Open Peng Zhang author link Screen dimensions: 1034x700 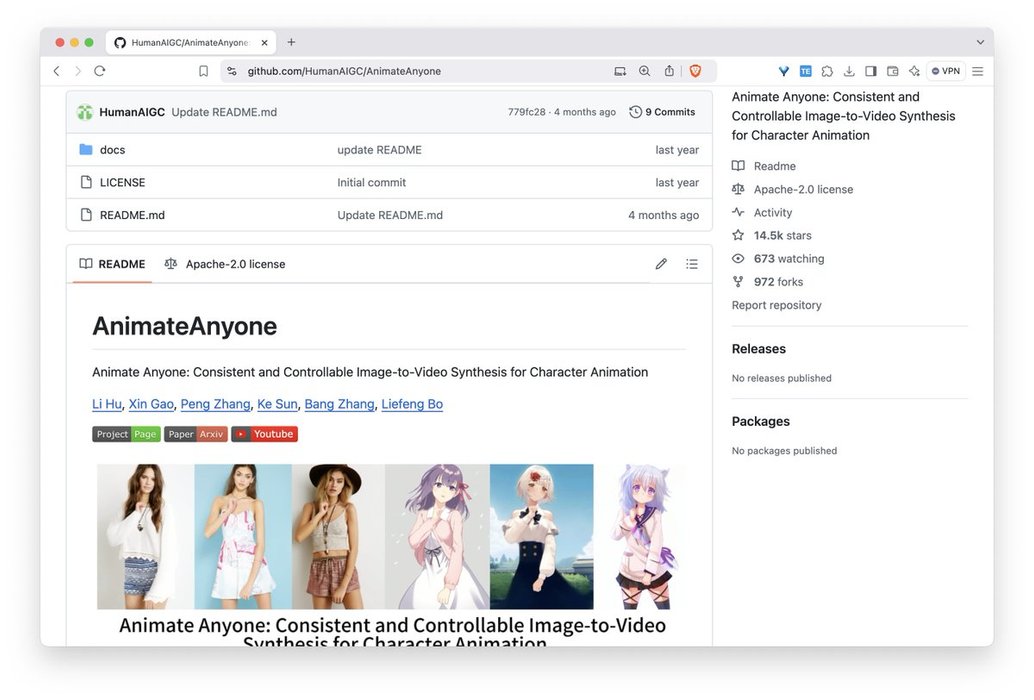coord(216,404)
